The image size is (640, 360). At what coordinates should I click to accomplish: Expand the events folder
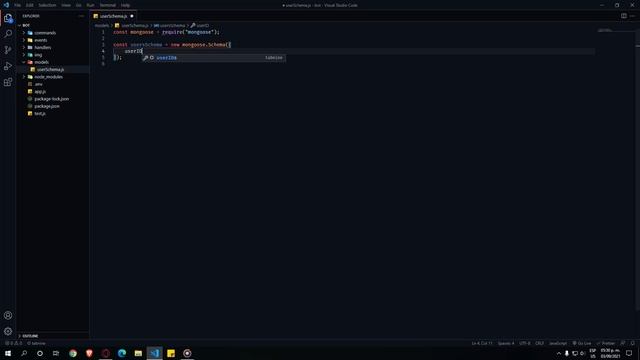(x=40, y=40)
